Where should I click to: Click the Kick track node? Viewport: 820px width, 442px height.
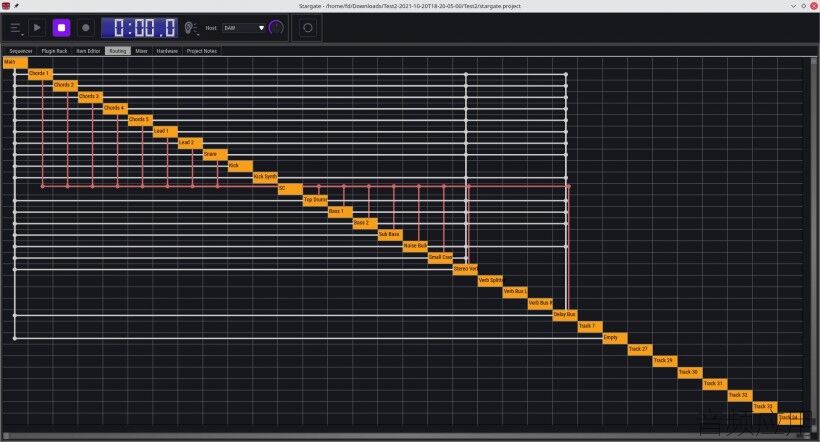[x=240, y=166]
